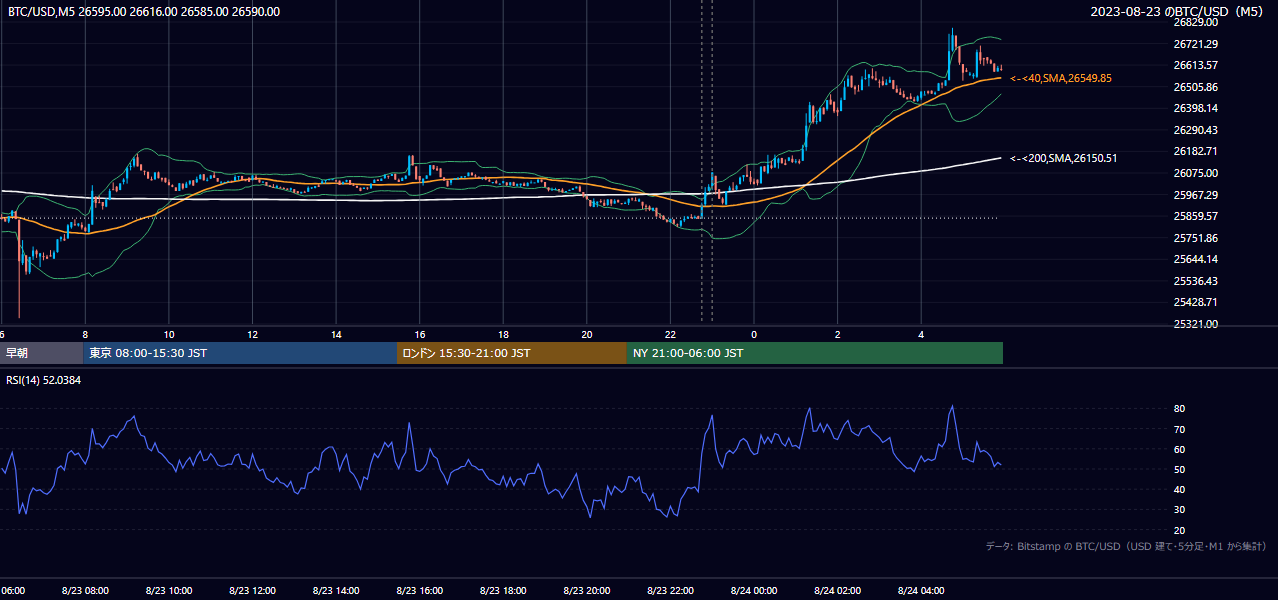Click RSI scale value 70
The image size is (1278, 600).
coord(1179,429)
